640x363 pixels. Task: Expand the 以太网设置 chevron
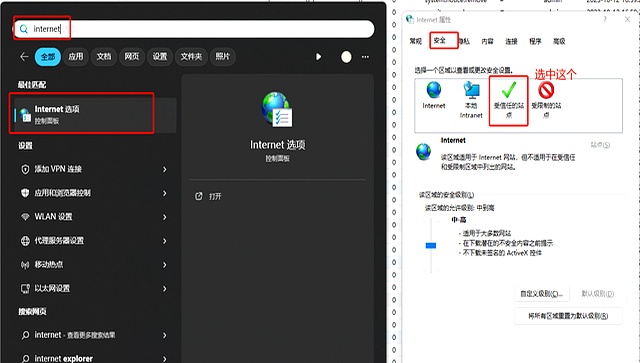coord(164,289)
